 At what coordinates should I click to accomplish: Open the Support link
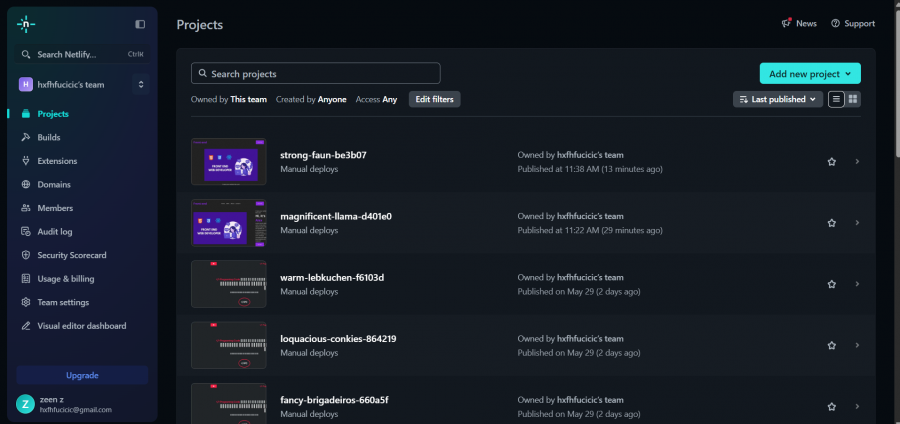(x=853, y=24)
